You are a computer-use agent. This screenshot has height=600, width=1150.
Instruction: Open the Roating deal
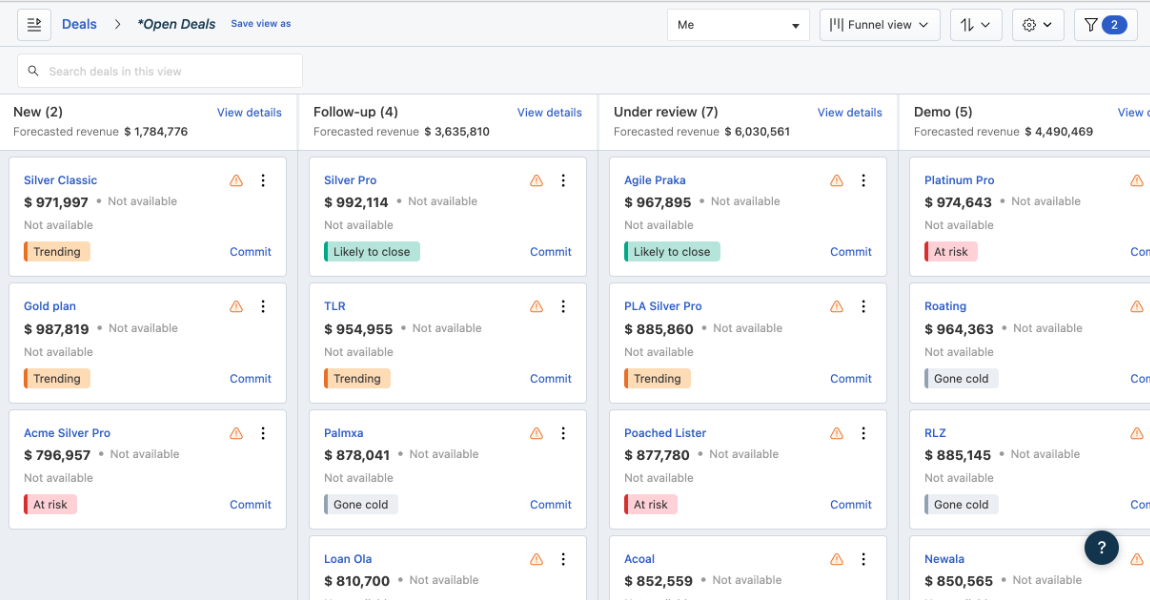[x=945, y=307]
